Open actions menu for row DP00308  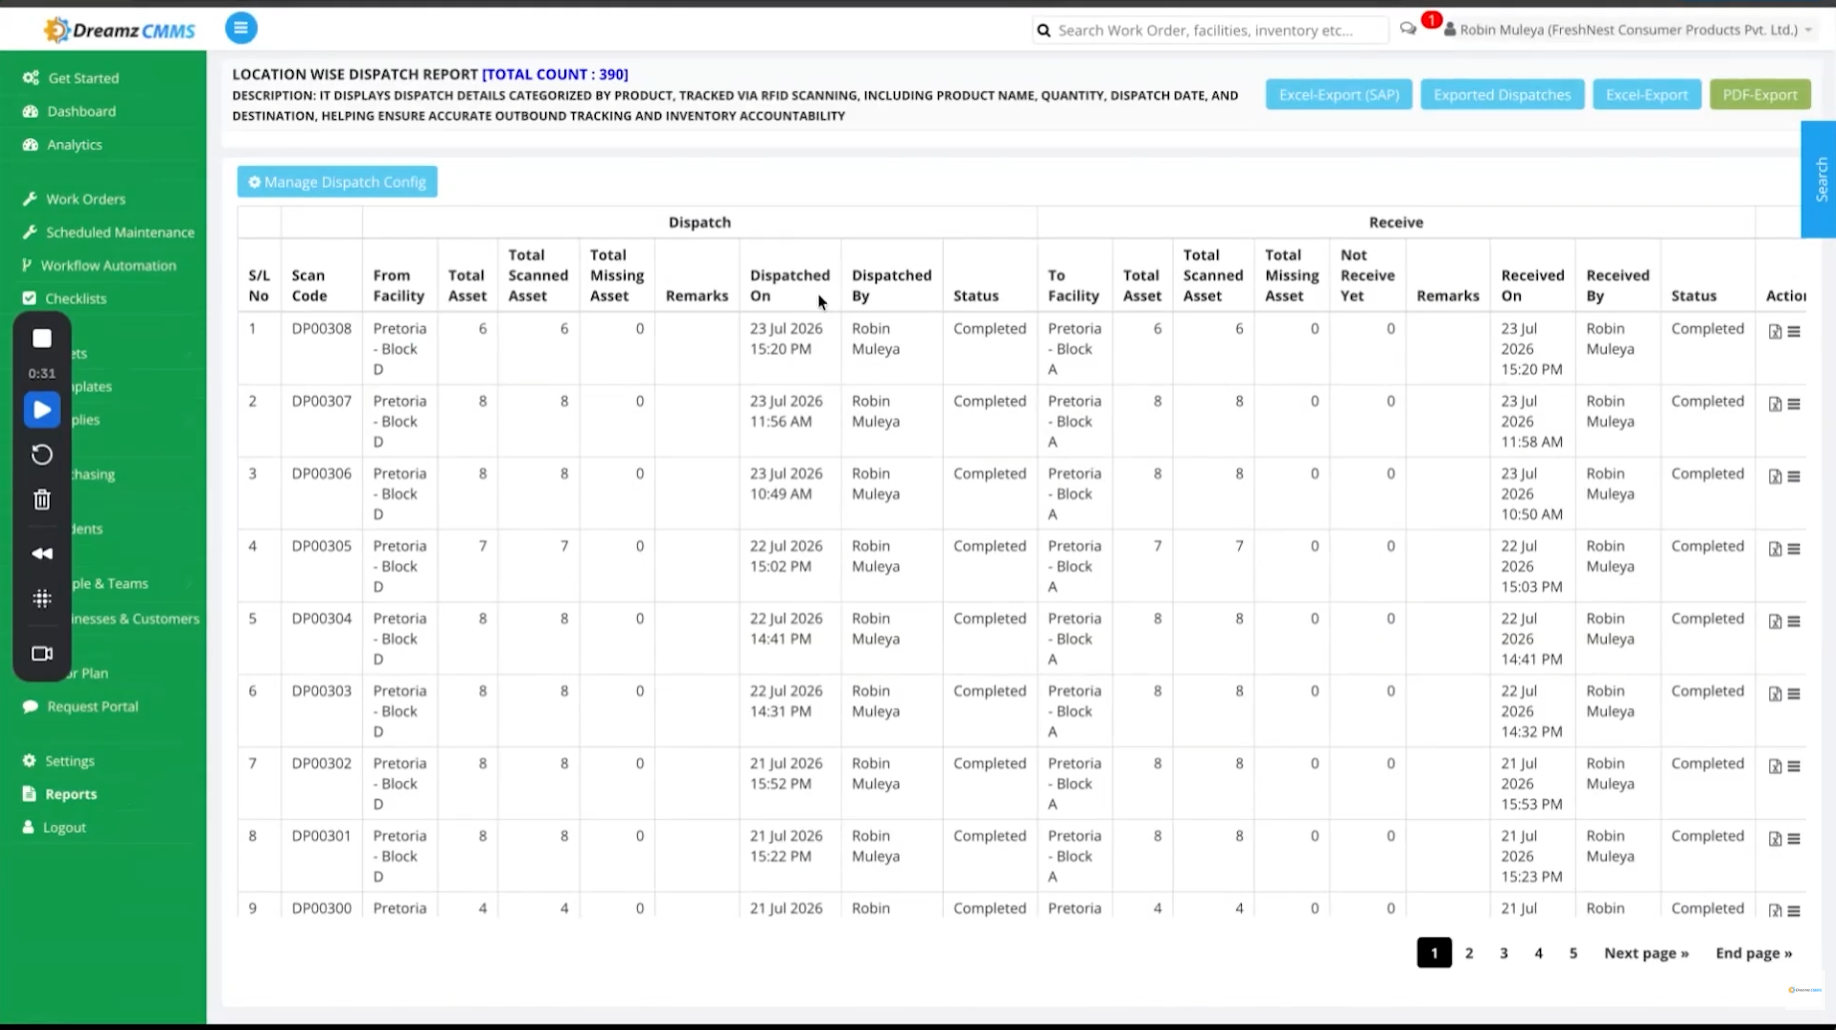(x=1794, y=332)
